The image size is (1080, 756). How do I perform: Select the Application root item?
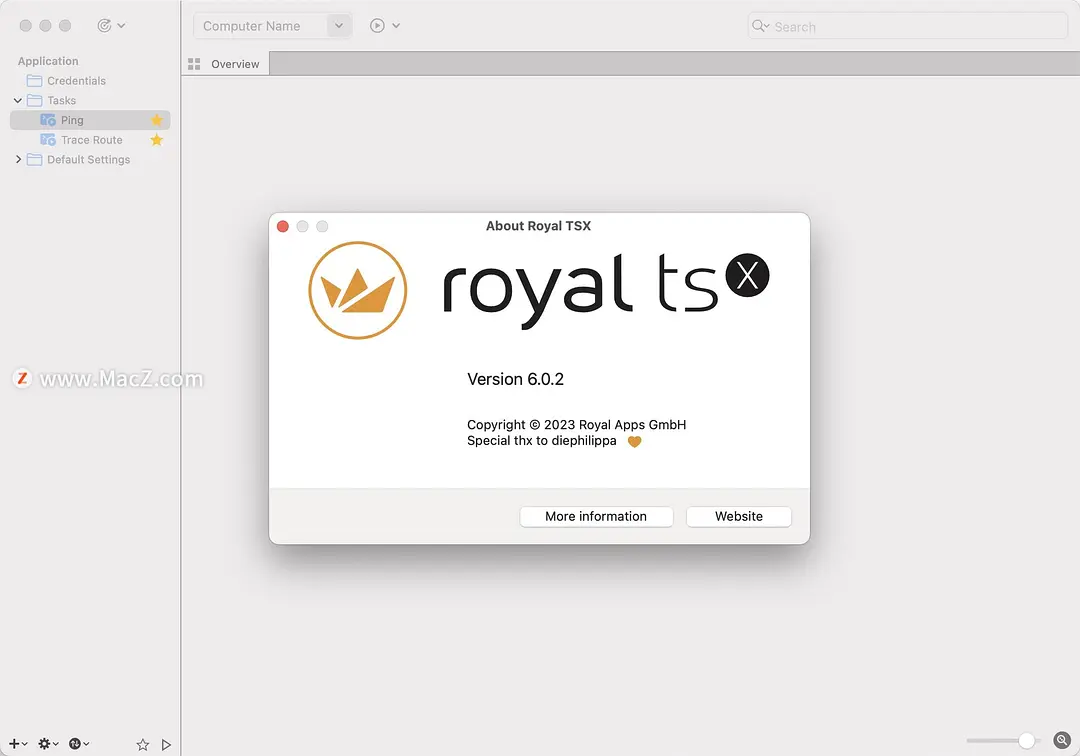[48, 61]
